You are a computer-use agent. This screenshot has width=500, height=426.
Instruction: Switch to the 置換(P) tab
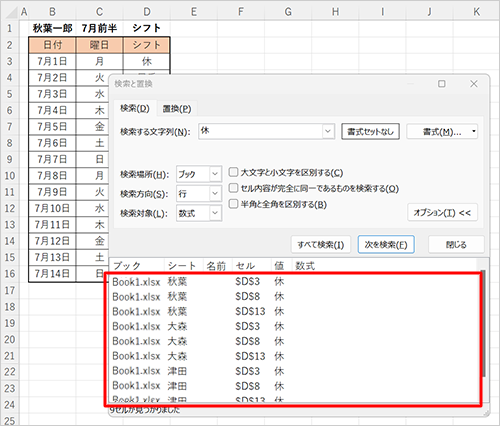(x=177, y=109)
